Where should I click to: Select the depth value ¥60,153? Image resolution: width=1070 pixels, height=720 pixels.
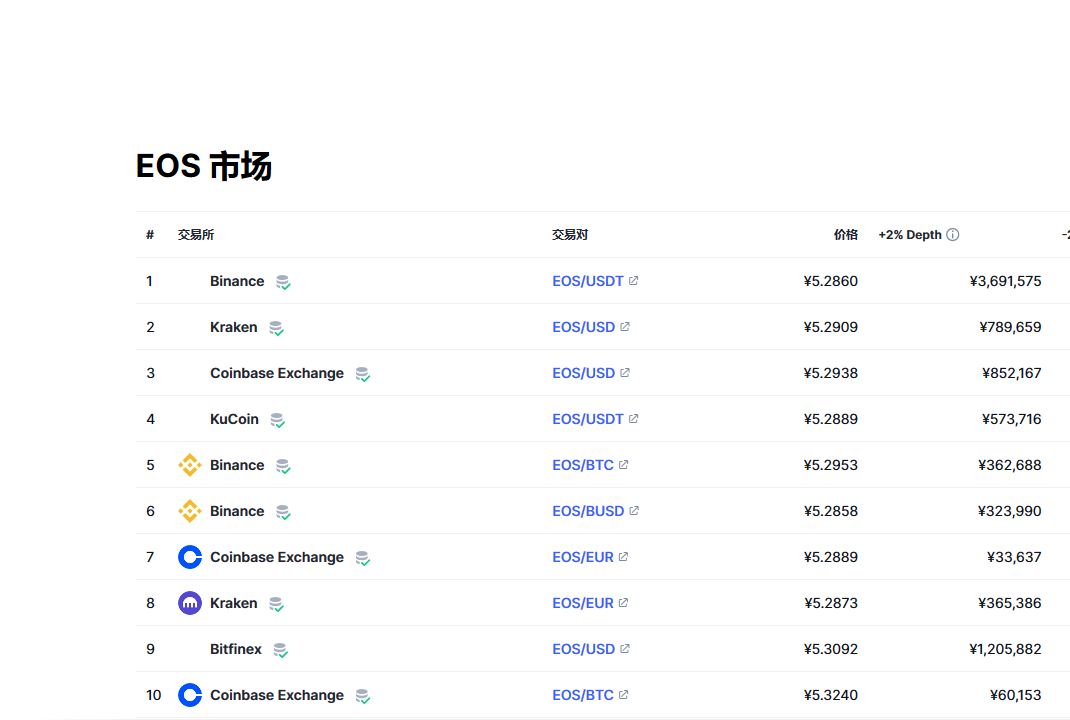(x=1015, y=695)
